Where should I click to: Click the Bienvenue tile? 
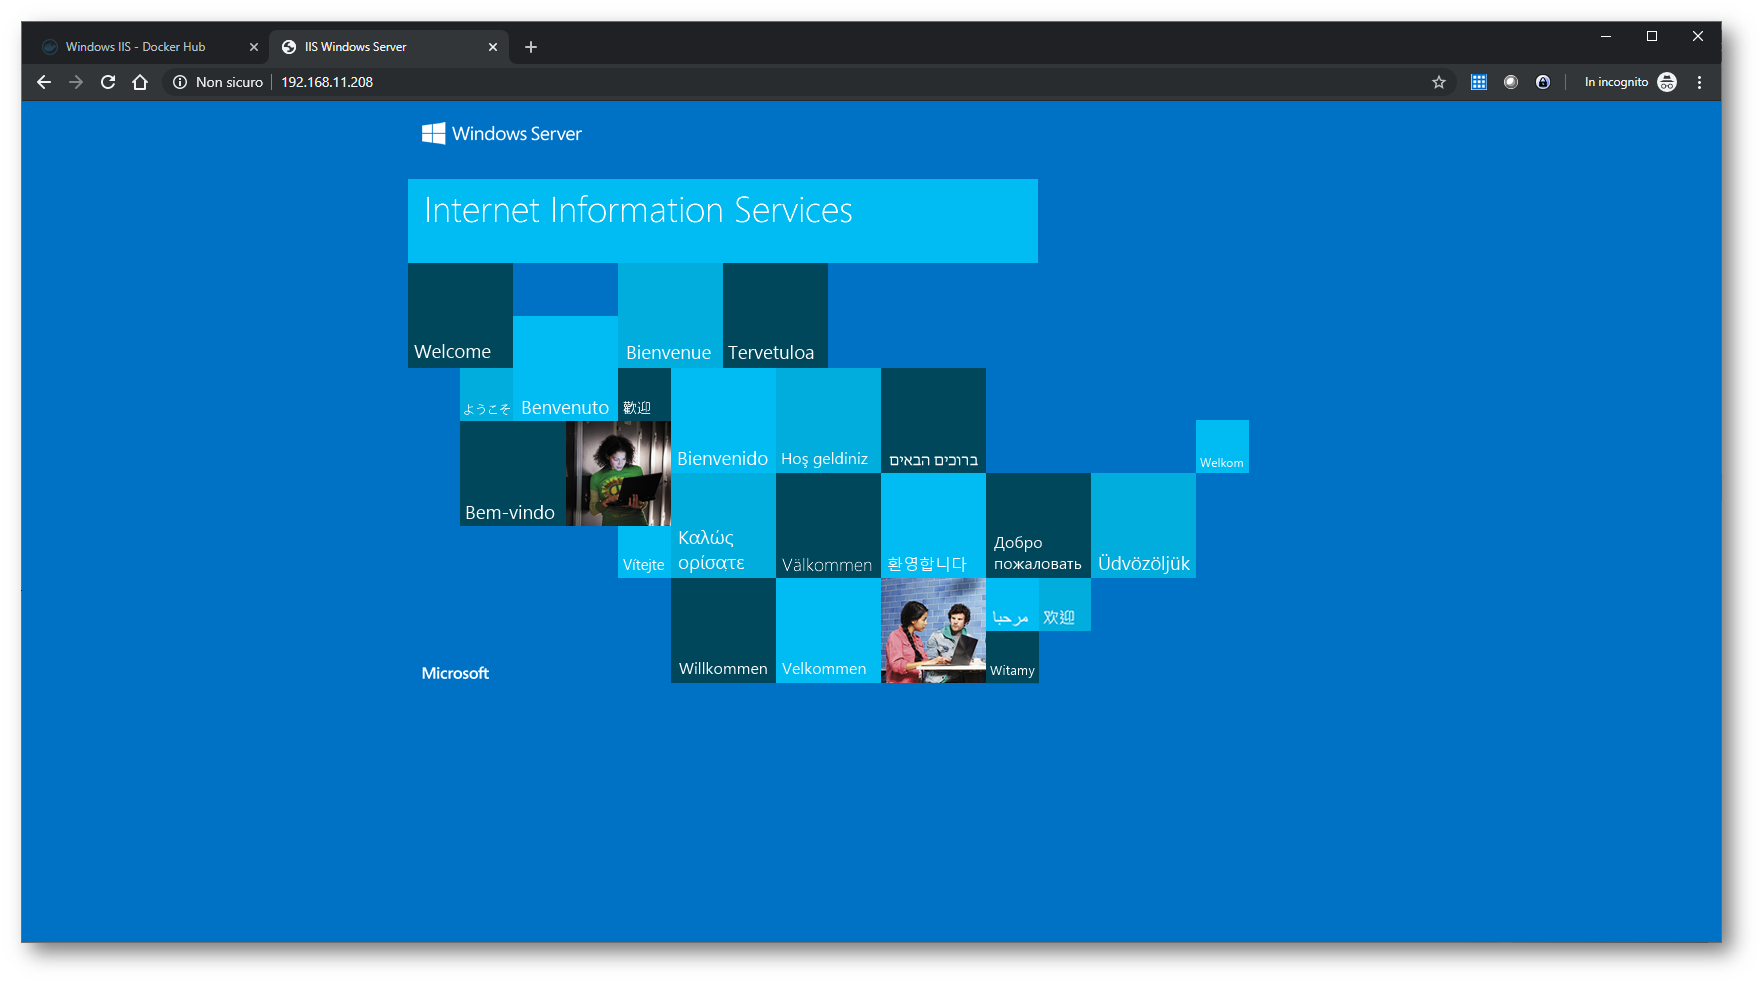tap(670, 315)
